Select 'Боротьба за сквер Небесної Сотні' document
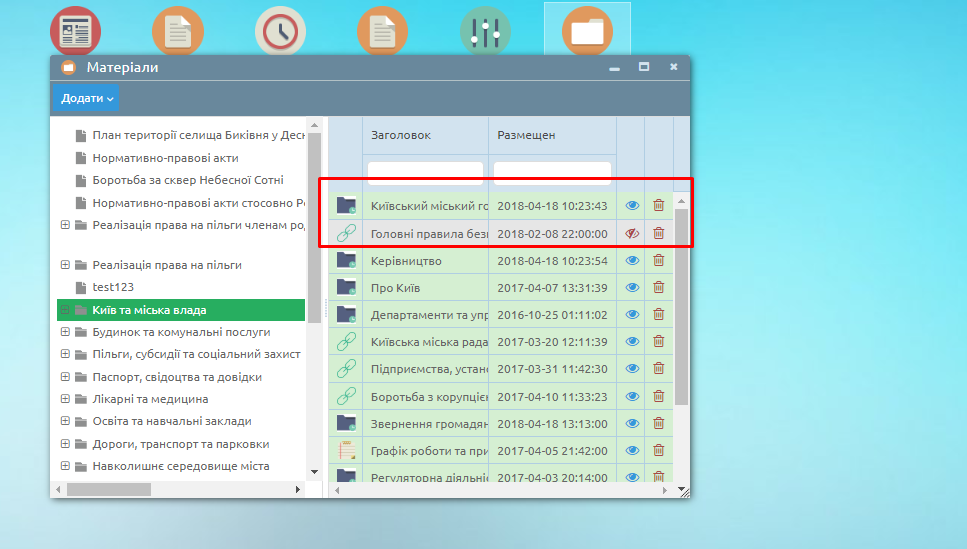The image size is (967, 549). click(x=187, y=180)
